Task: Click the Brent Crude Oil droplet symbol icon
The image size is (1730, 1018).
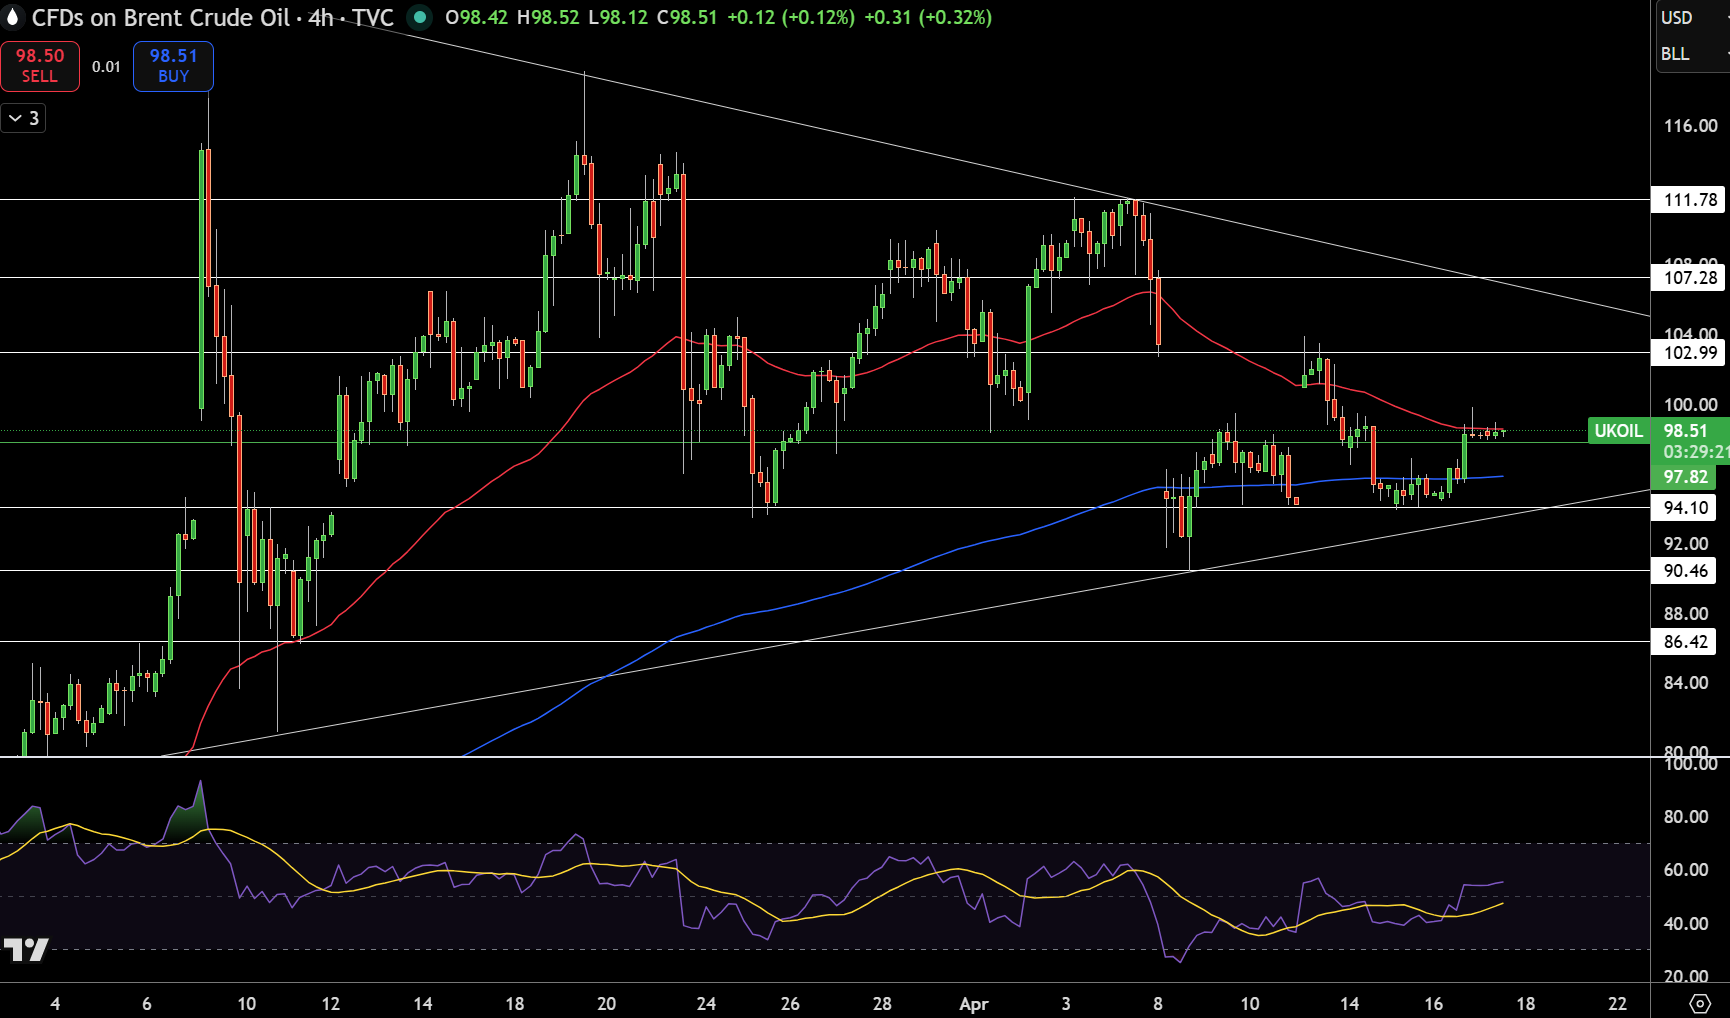Action: point(13,18)
